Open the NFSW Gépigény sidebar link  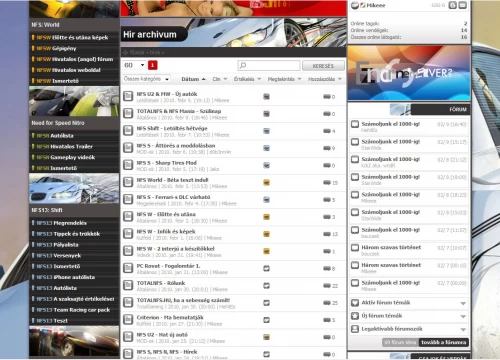(56, 48)
